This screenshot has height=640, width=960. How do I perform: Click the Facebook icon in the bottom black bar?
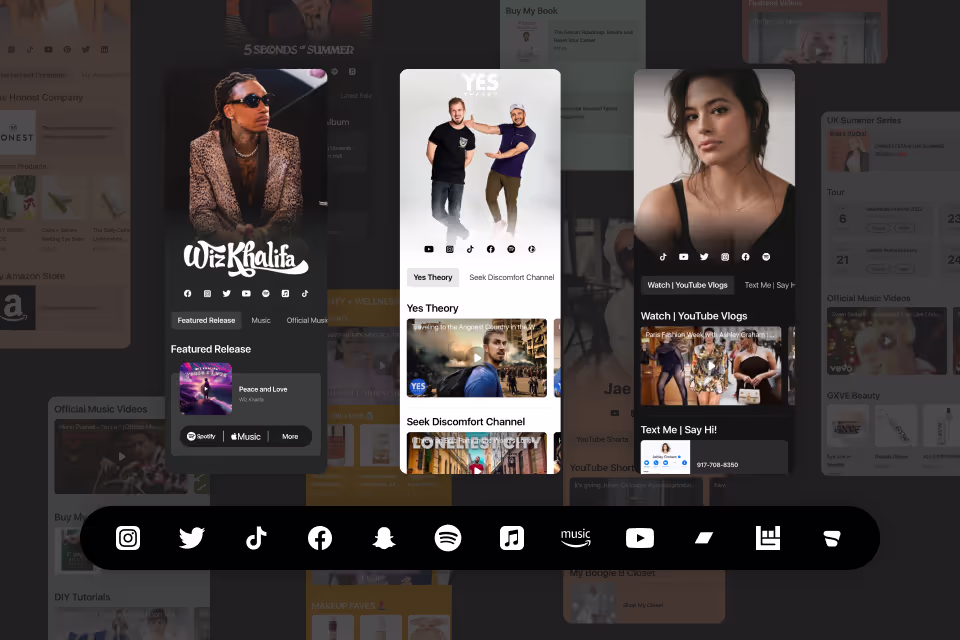320,538
